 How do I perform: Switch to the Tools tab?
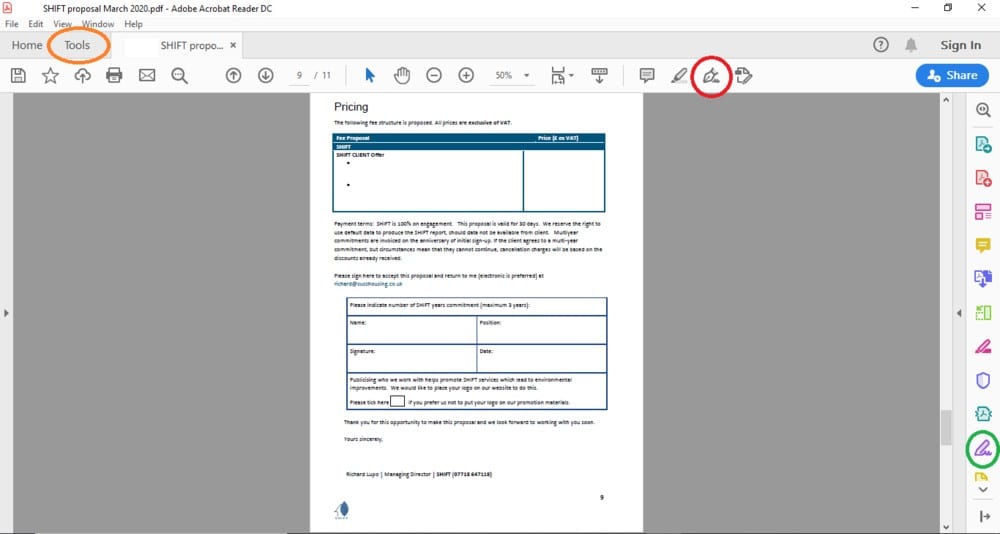pos(77,45)
